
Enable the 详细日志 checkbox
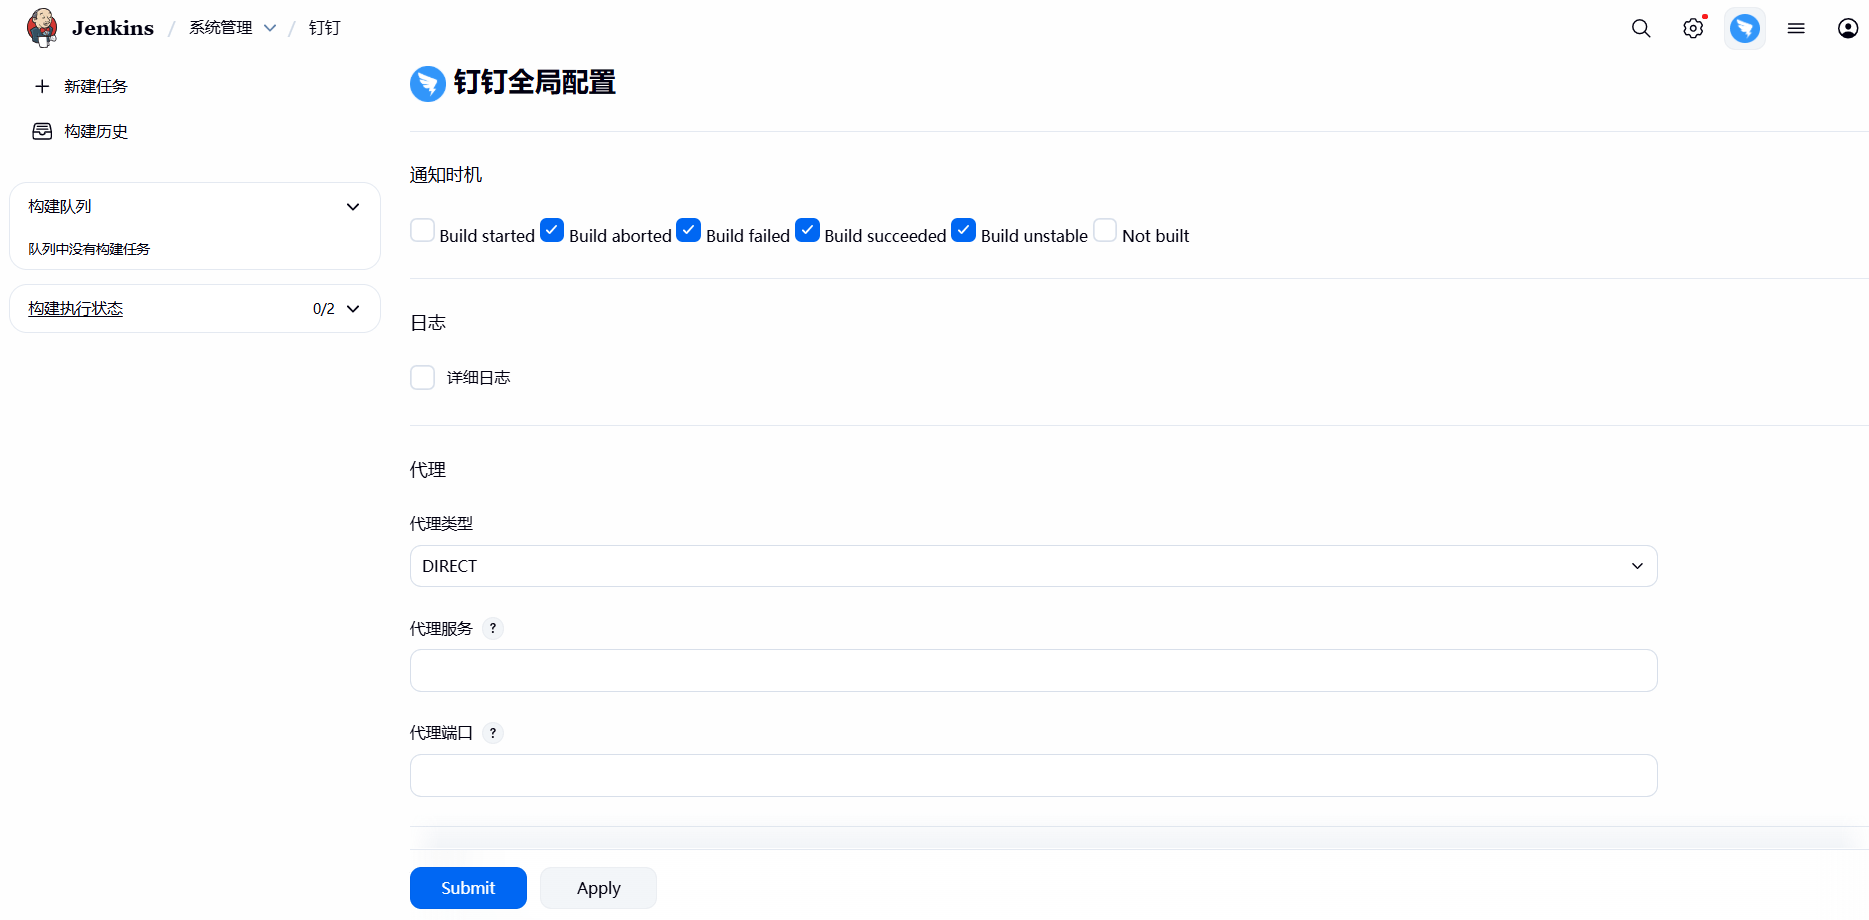[x=423, y=377]
